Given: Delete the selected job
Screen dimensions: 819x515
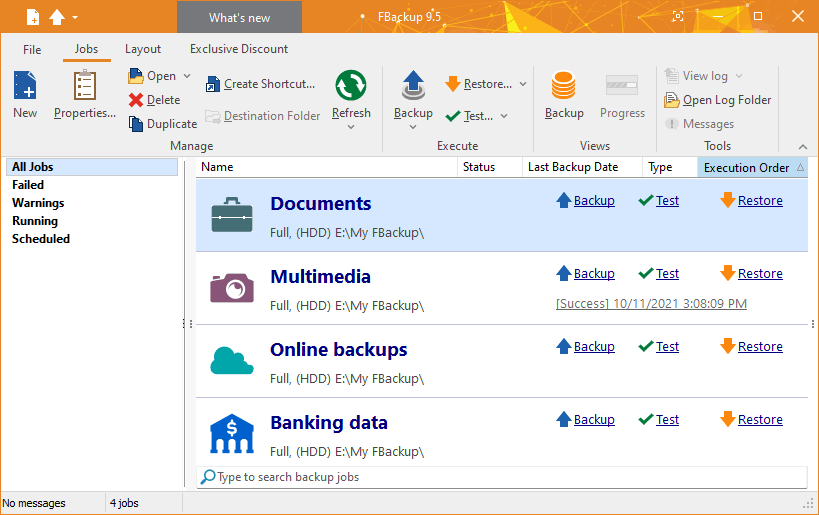Looking at the screenshot, I should 155,100.
